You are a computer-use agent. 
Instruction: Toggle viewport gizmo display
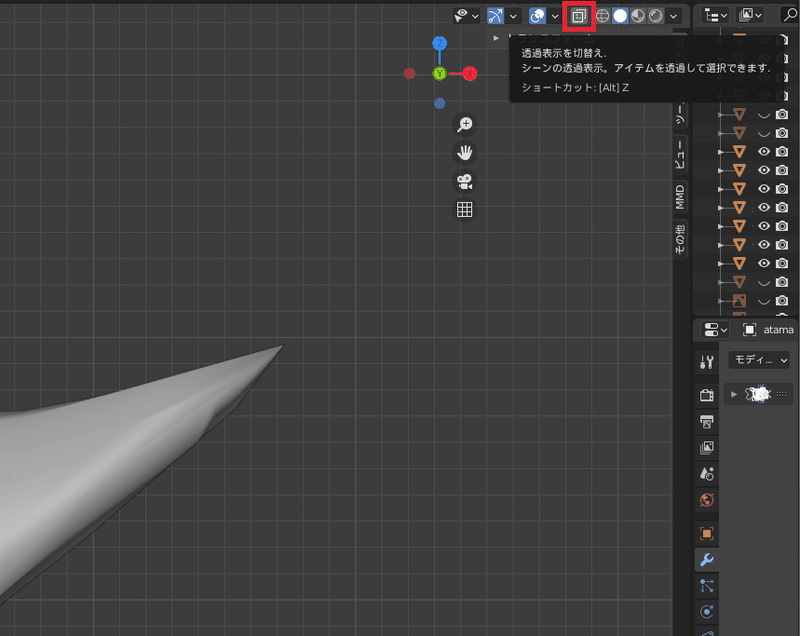pos(495,16)
